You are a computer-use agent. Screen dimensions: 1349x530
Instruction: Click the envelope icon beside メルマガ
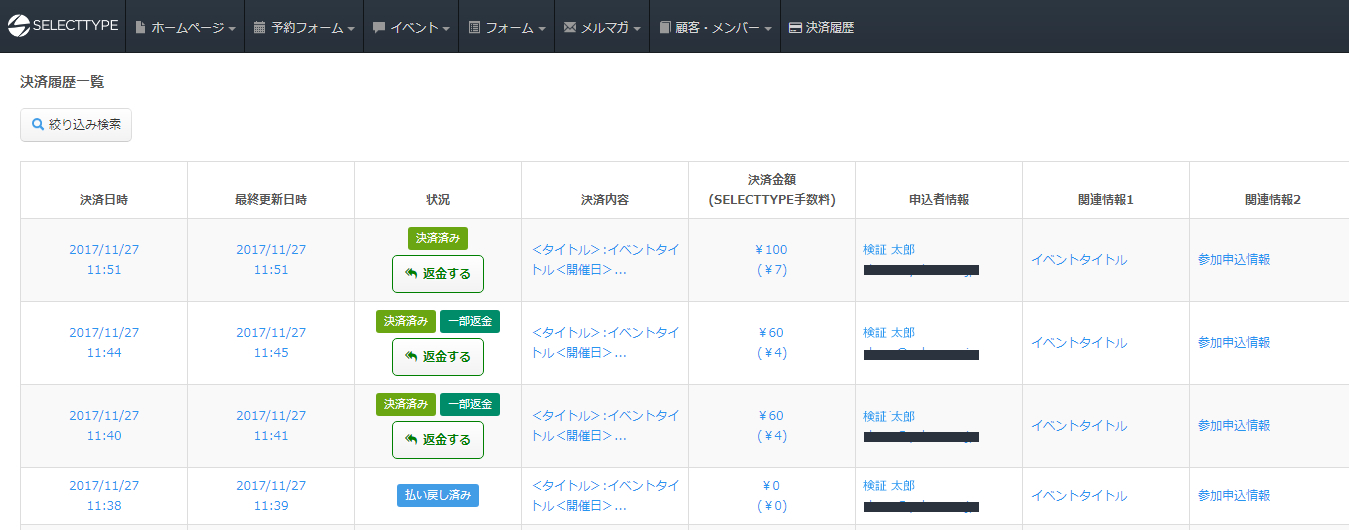tap(570, 28)
